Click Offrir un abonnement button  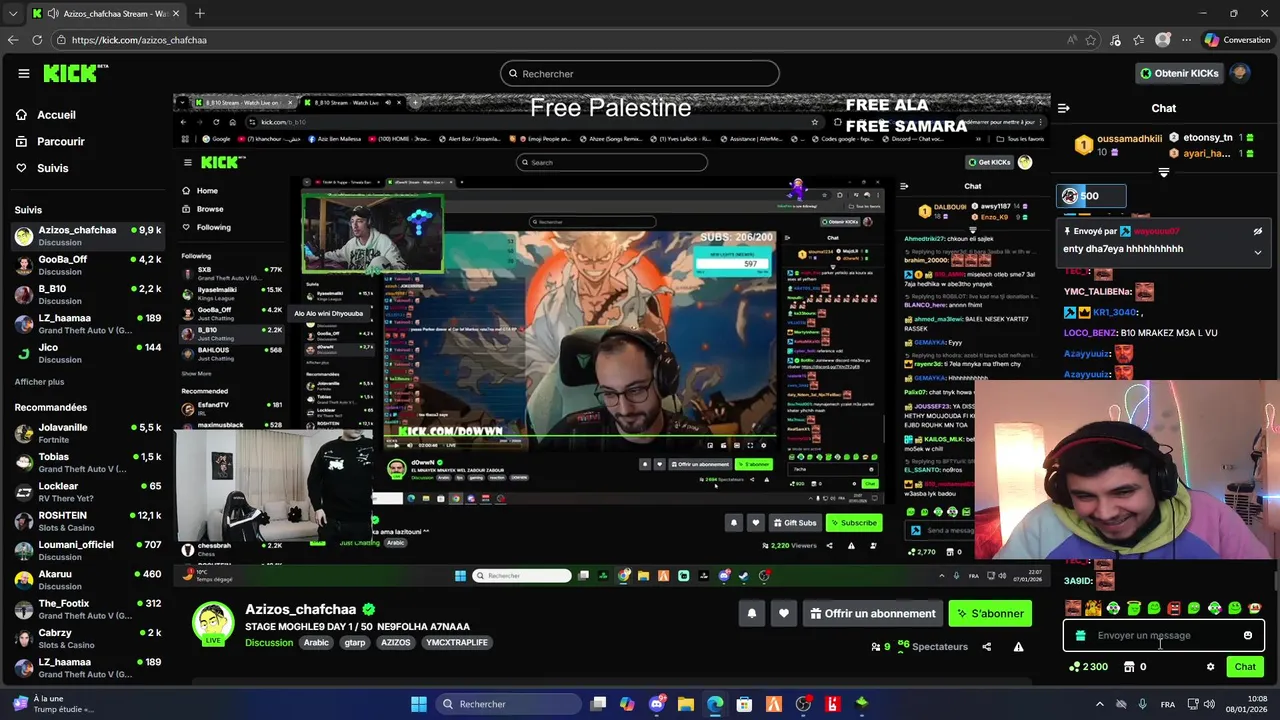point(873,614)
